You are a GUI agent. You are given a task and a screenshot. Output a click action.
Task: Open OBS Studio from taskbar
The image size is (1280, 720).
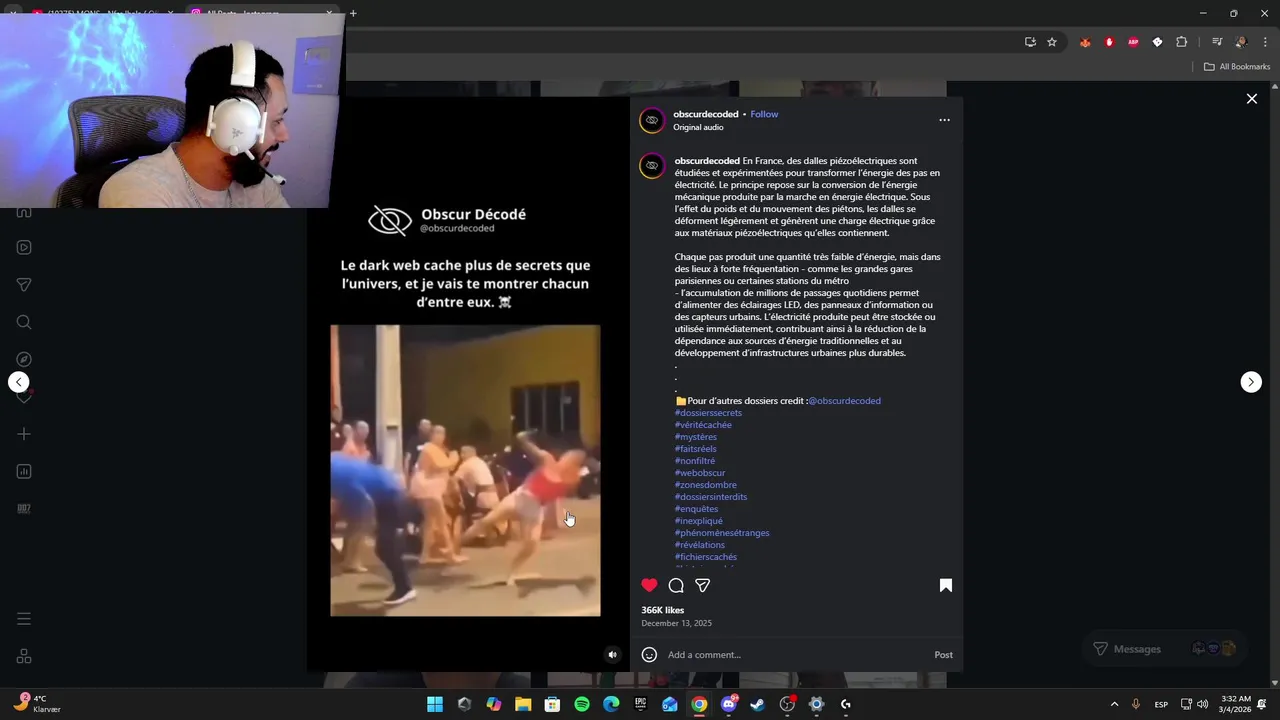[x=787, y=704]
